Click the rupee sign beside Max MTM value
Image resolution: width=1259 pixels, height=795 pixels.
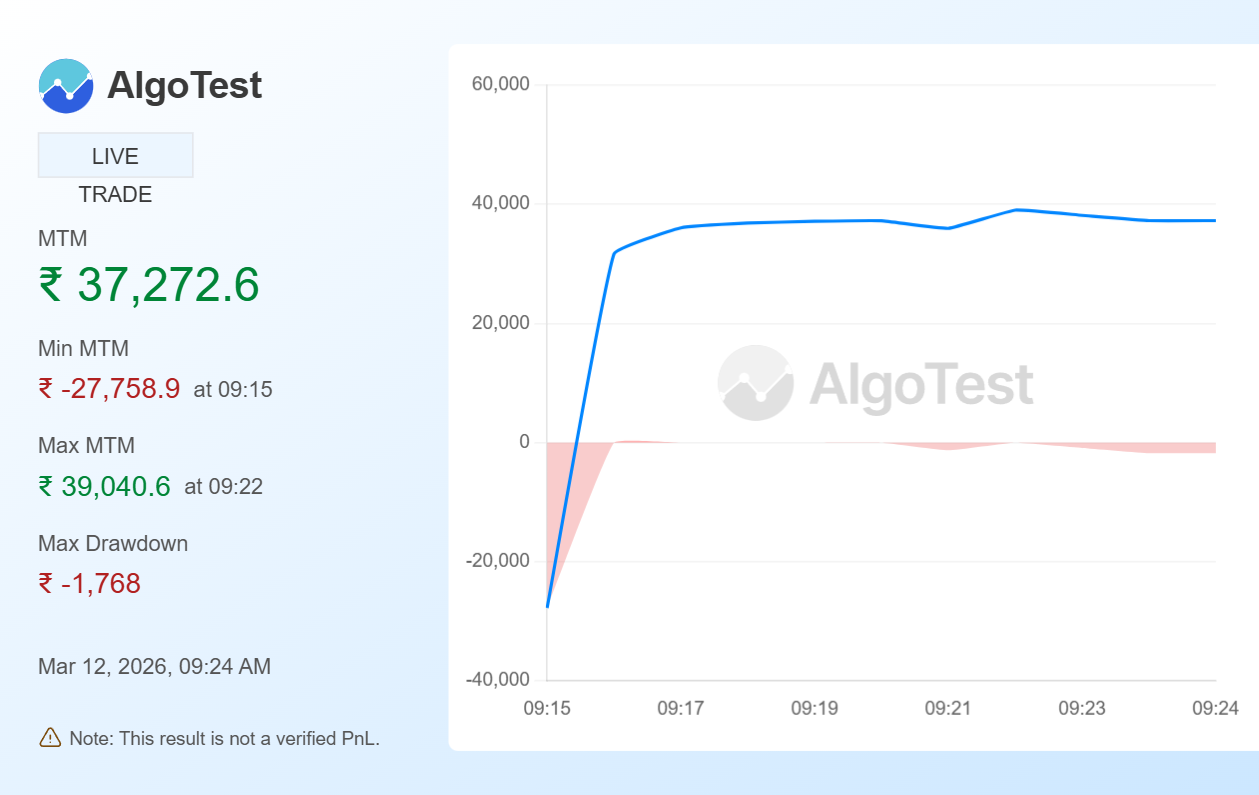(x=47, y=486)
